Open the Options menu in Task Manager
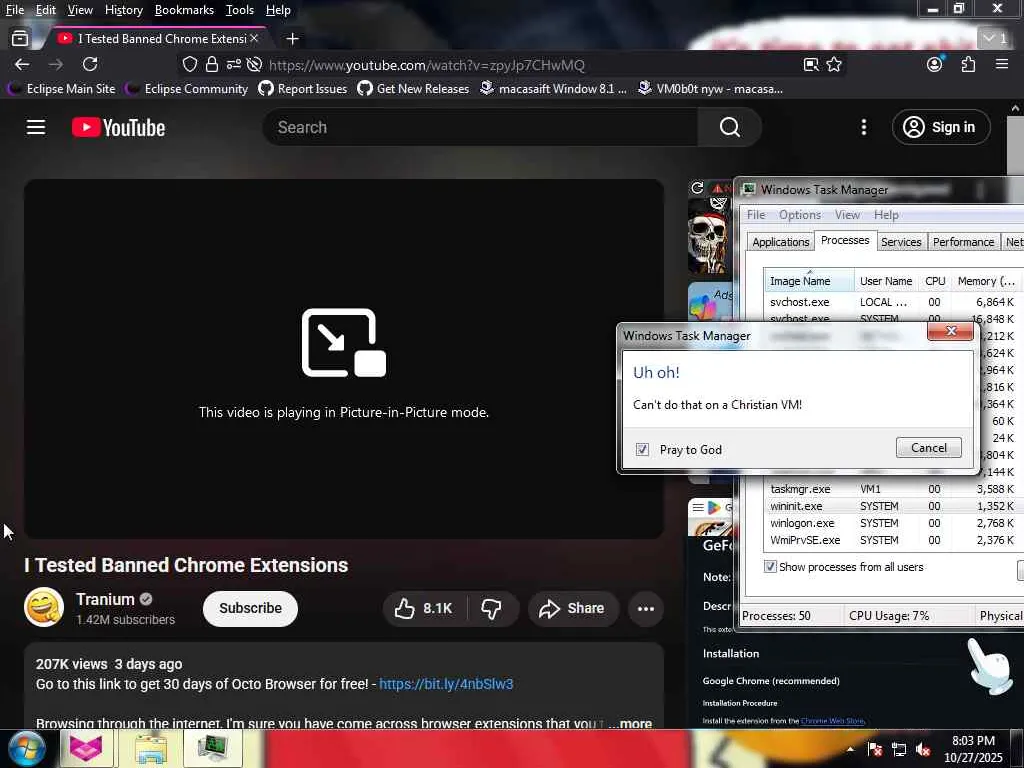The height and width of the screenshot is (768, 1024). tap(799, 215)
